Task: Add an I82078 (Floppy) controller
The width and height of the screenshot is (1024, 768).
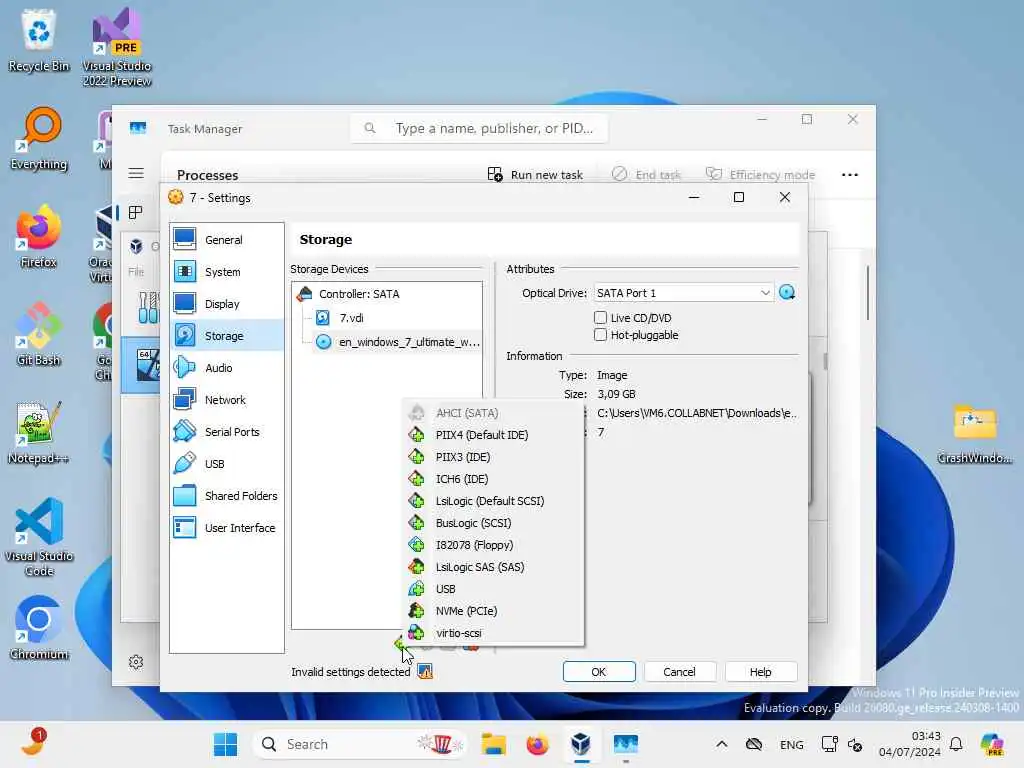Action: (x=493, y=545)
